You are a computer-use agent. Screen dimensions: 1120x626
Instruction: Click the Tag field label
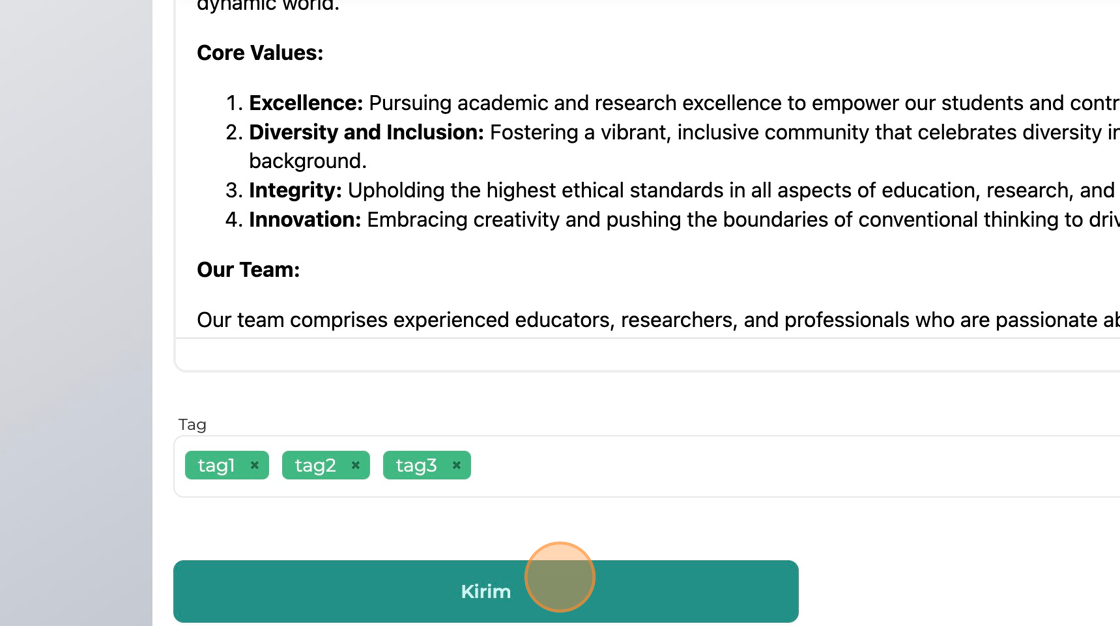point(192,424)
